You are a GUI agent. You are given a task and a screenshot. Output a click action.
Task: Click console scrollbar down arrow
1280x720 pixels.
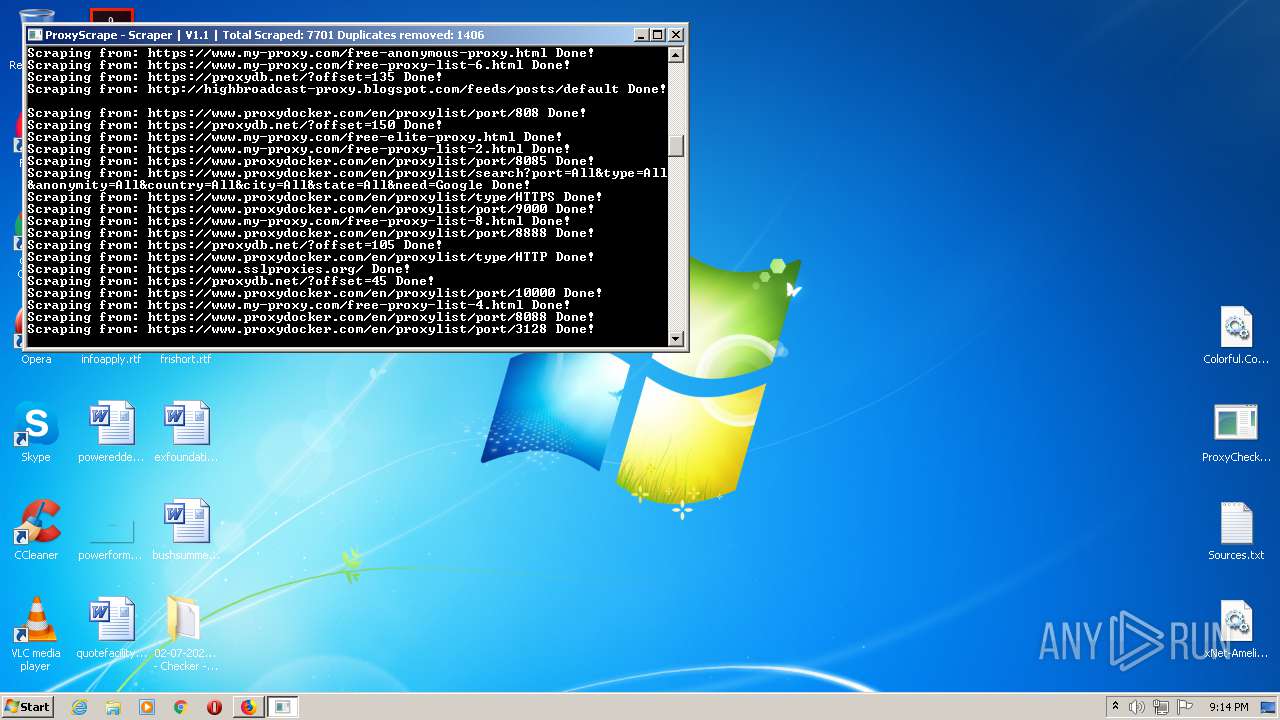point(676,339)
